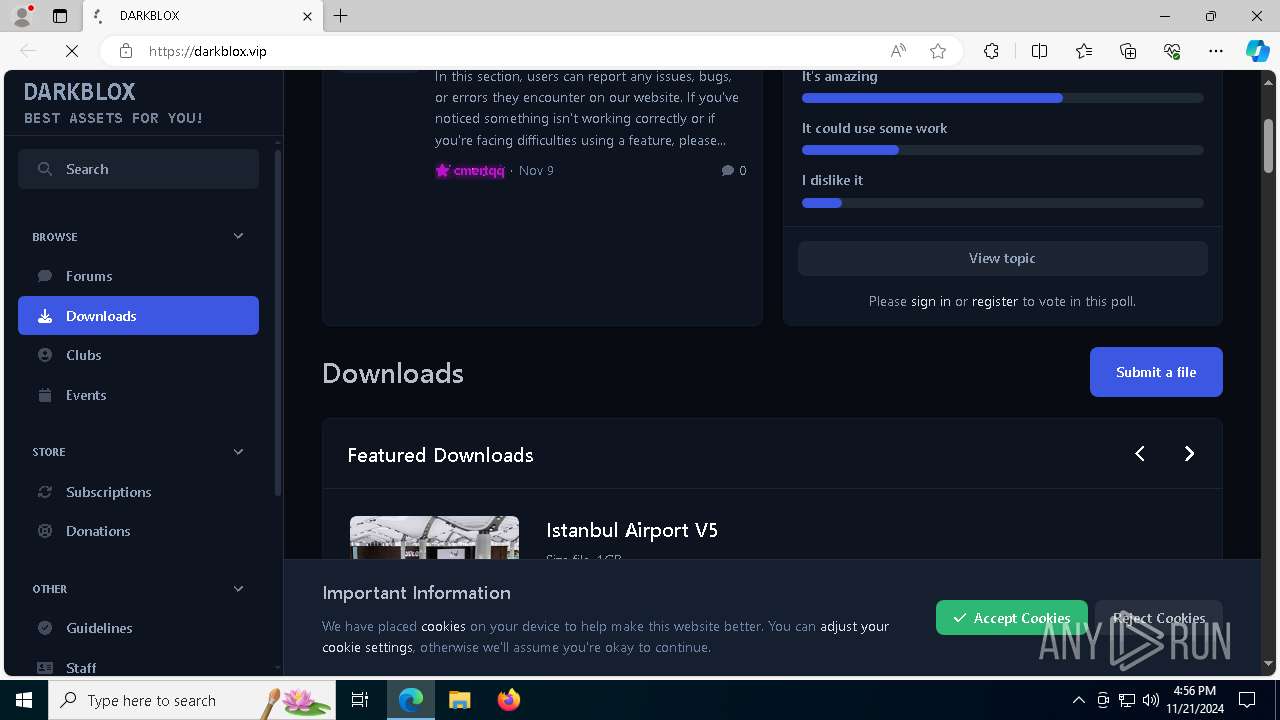Click the 'It's amazing' poll bar
This screenshot has width=1280, height=720.
coord(1002,98)
